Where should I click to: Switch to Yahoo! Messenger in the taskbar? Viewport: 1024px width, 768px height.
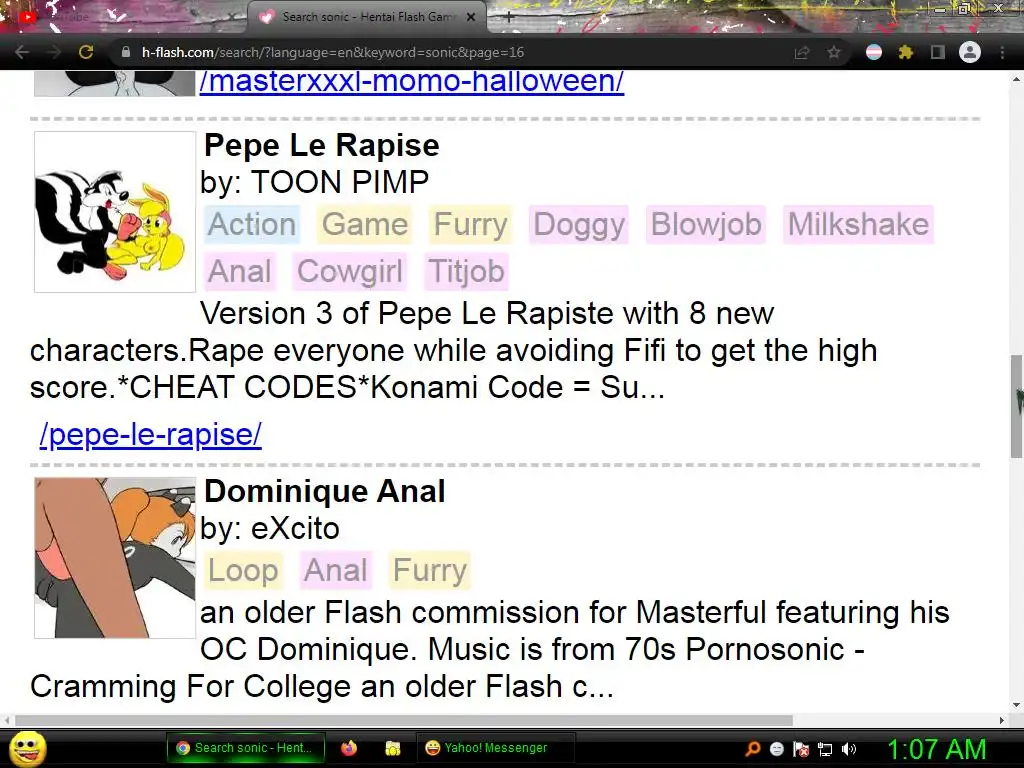(x=496, y=748)
